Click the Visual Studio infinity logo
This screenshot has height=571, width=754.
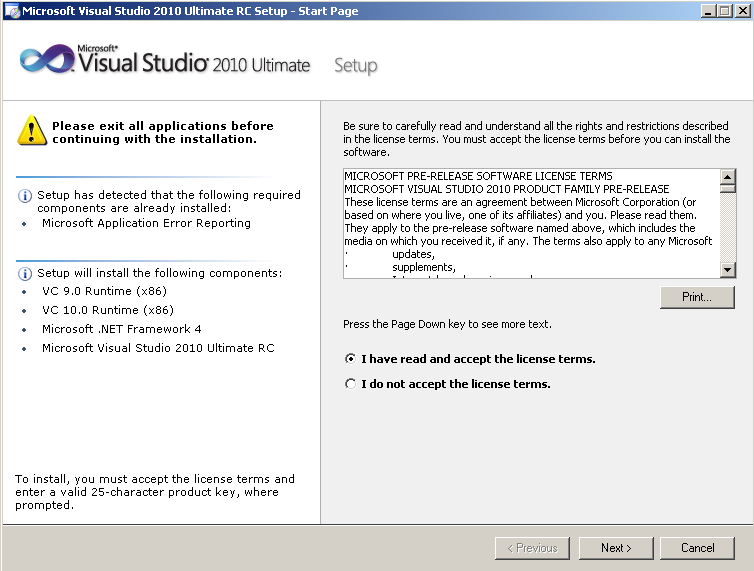pos(47,59)
